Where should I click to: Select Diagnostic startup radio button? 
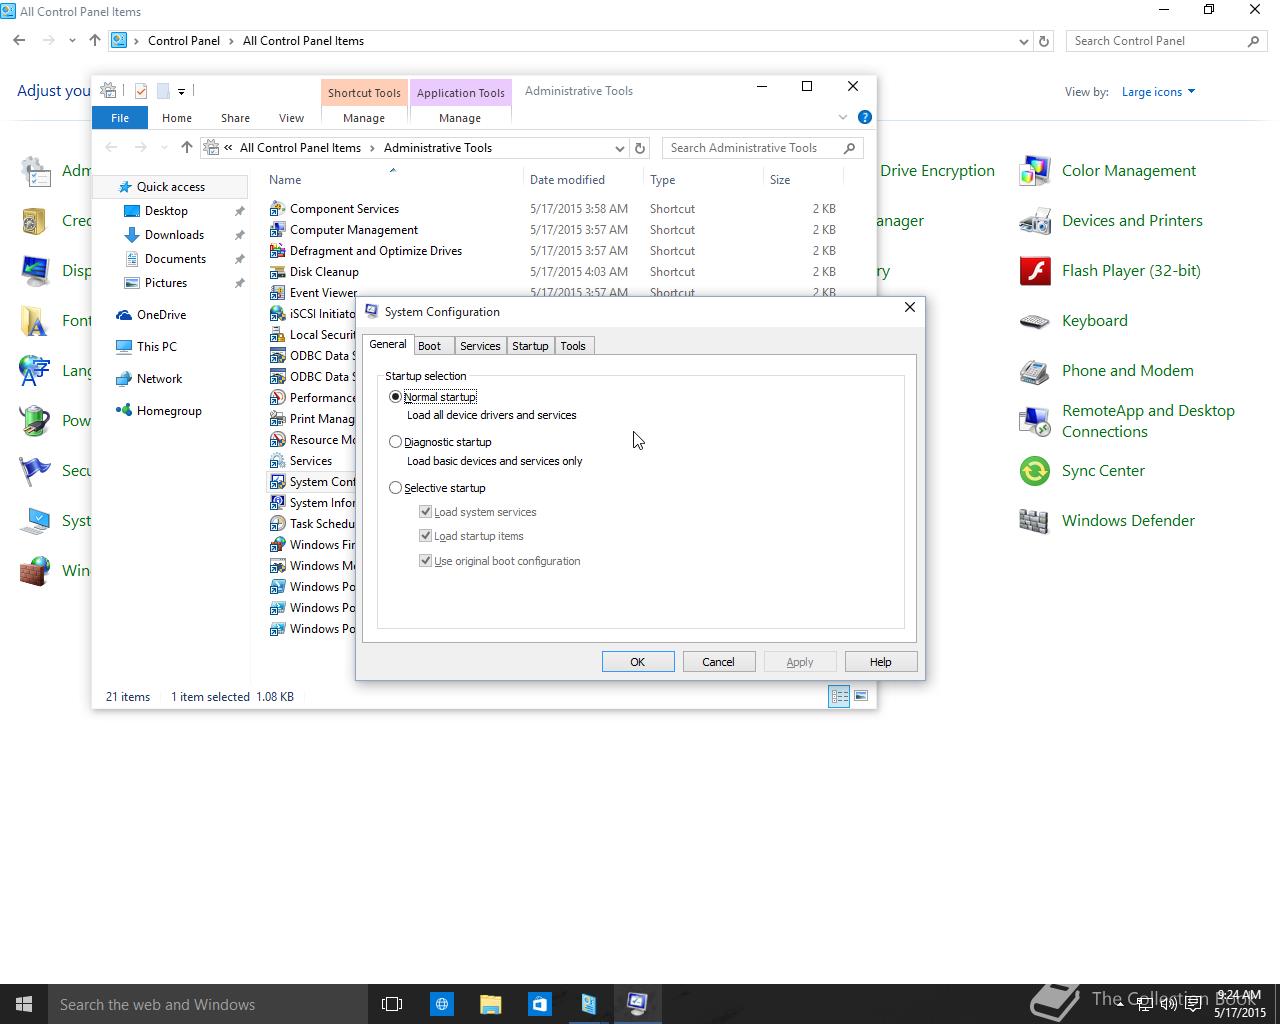396,441
